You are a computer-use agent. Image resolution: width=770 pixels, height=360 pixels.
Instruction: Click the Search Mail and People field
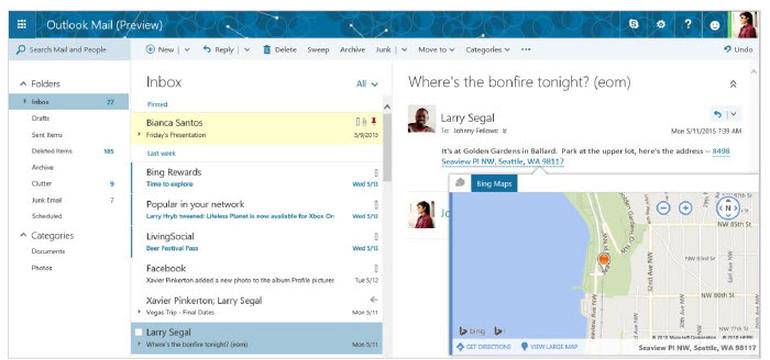(x=69, y=50)
